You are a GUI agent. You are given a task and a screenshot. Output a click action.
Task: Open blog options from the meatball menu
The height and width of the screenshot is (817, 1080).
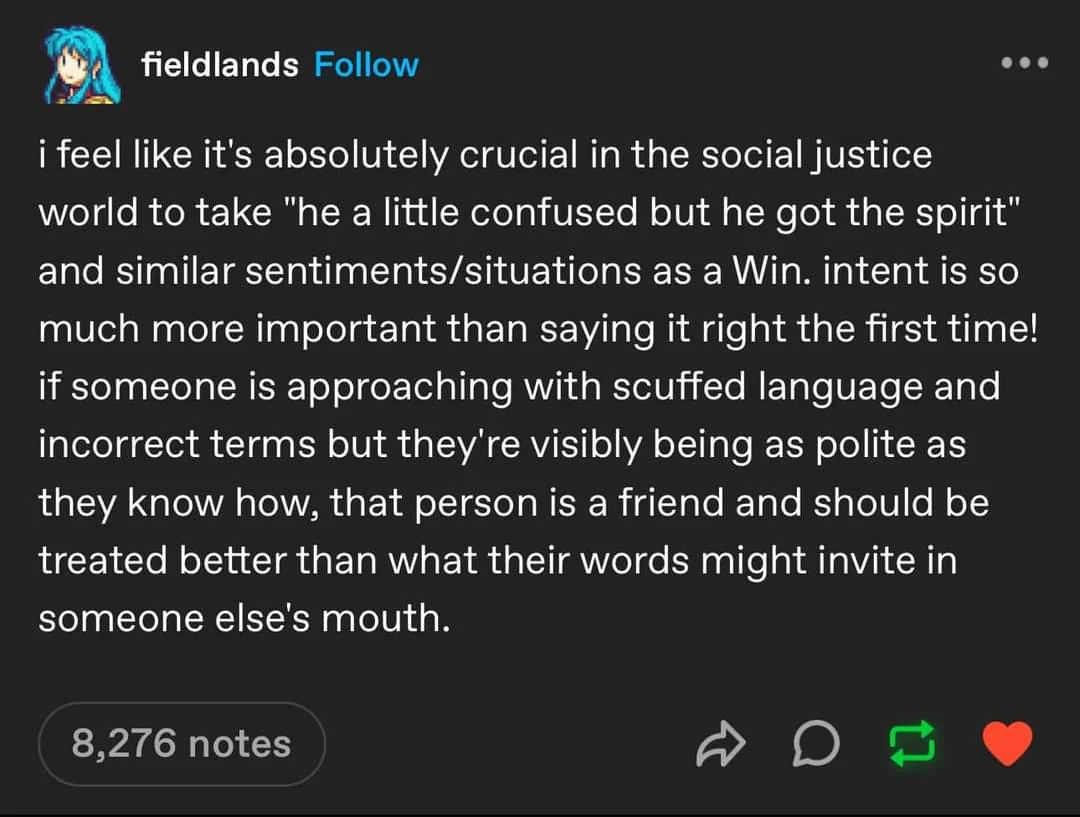coord(1024,62)
